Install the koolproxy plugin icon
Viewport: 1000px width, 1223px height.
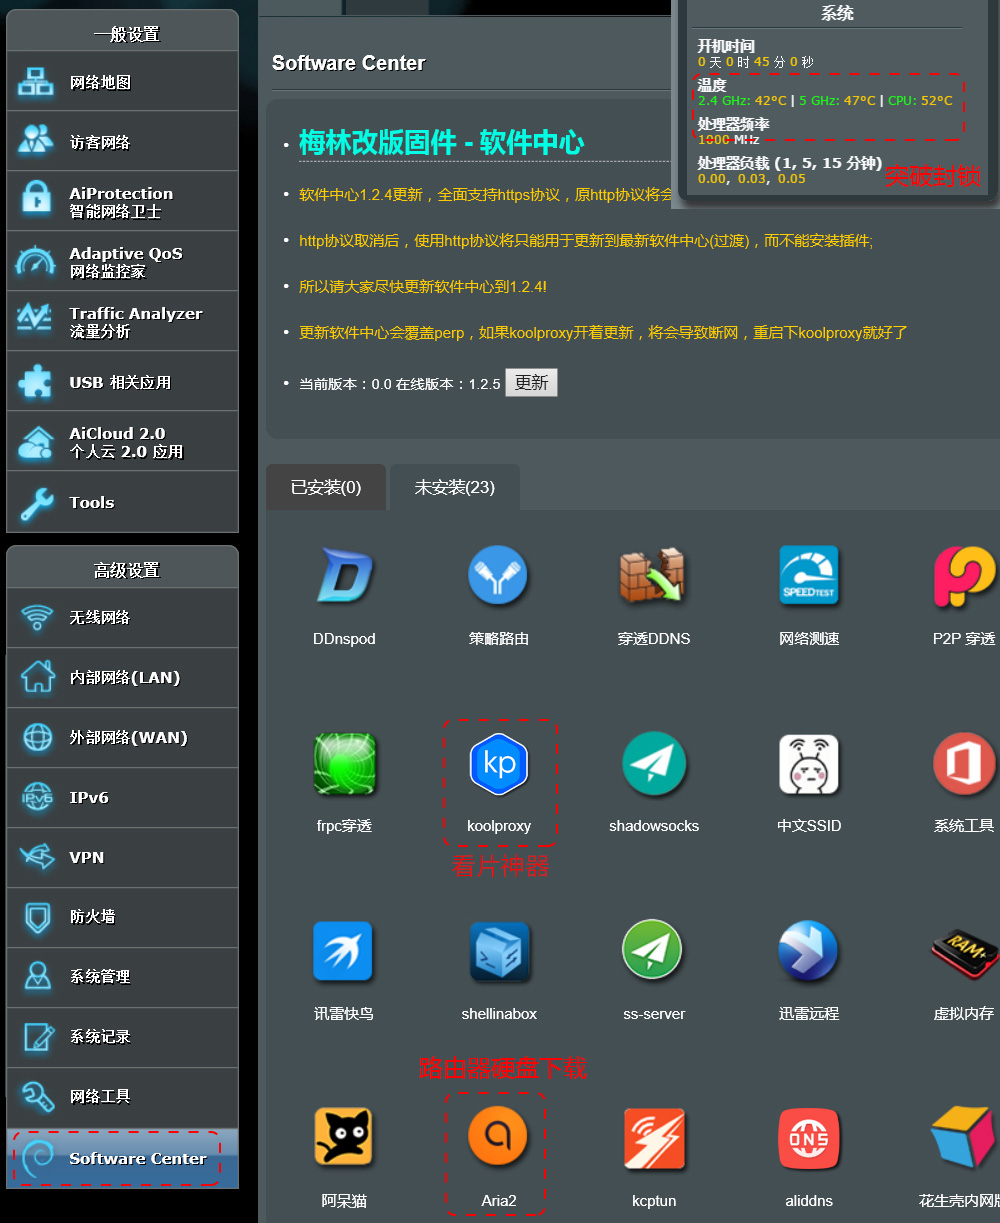[499, 763]
